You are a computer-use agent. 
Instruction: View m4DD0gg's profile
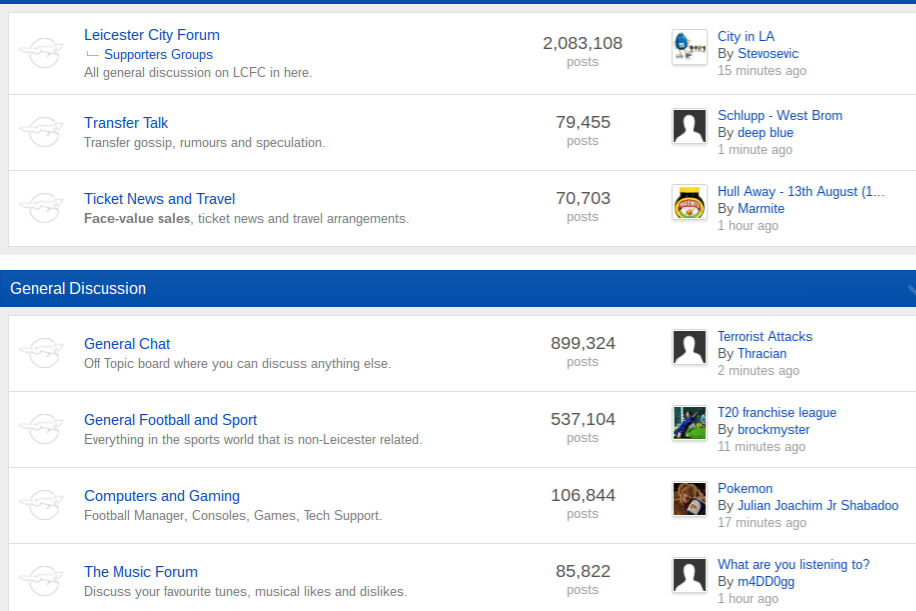tap(766, 581)
